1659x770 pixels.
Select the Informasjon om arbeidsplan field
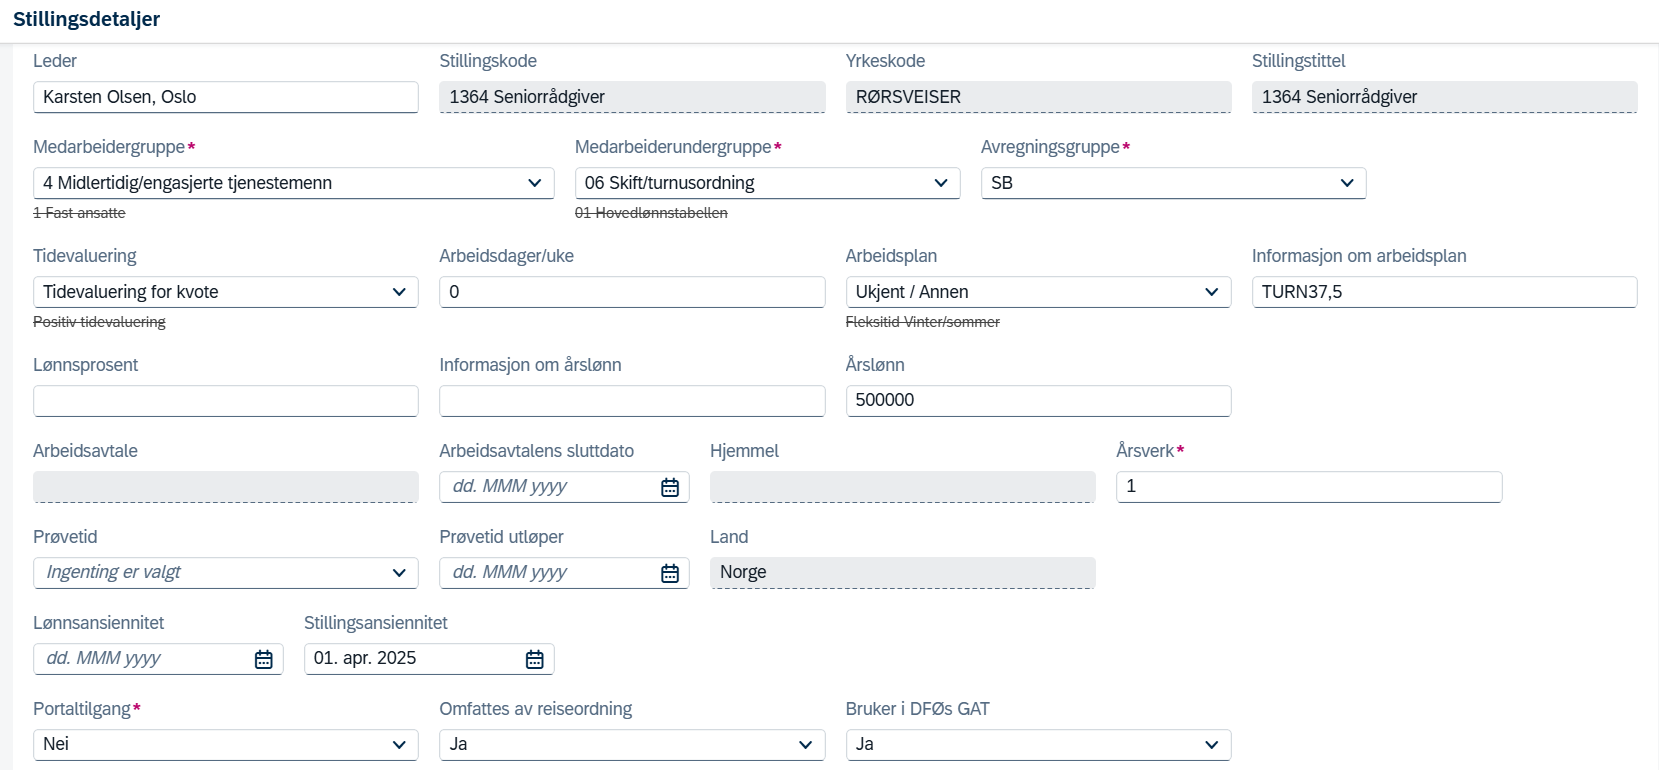(1445, 292)
